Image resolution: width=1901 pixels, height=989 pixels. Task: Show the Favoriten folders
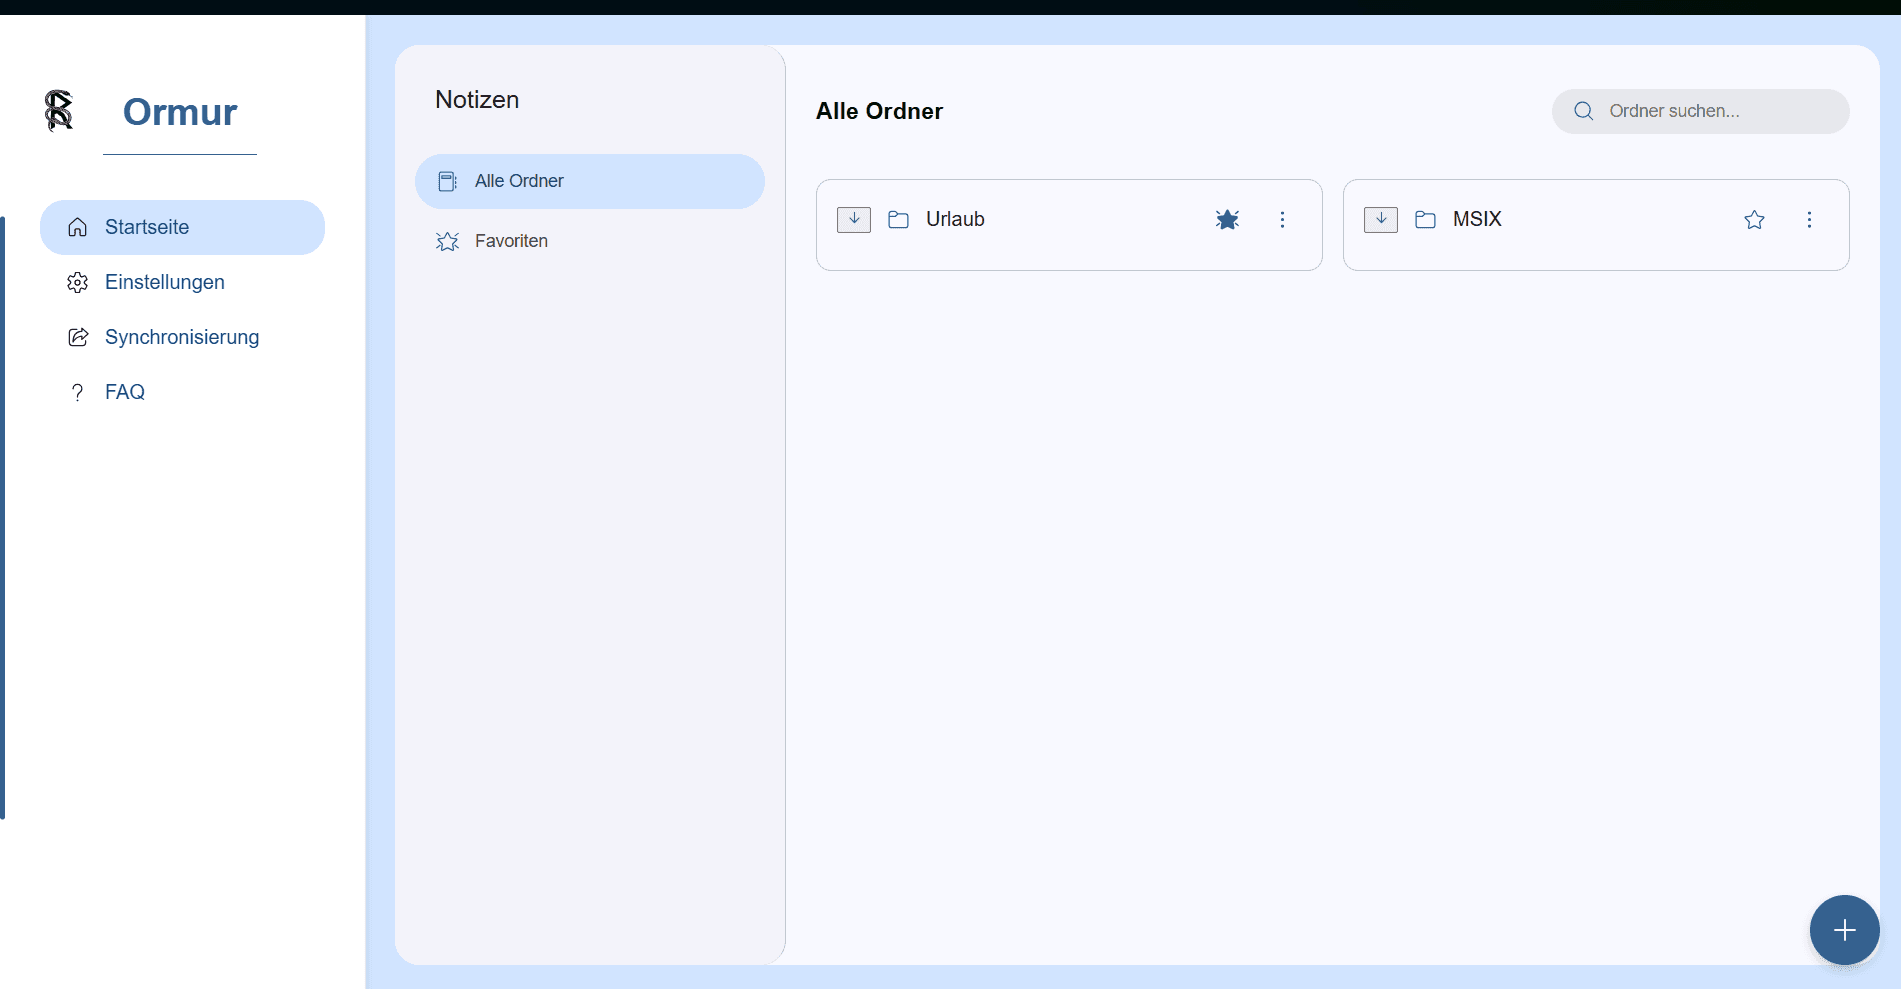590,241
